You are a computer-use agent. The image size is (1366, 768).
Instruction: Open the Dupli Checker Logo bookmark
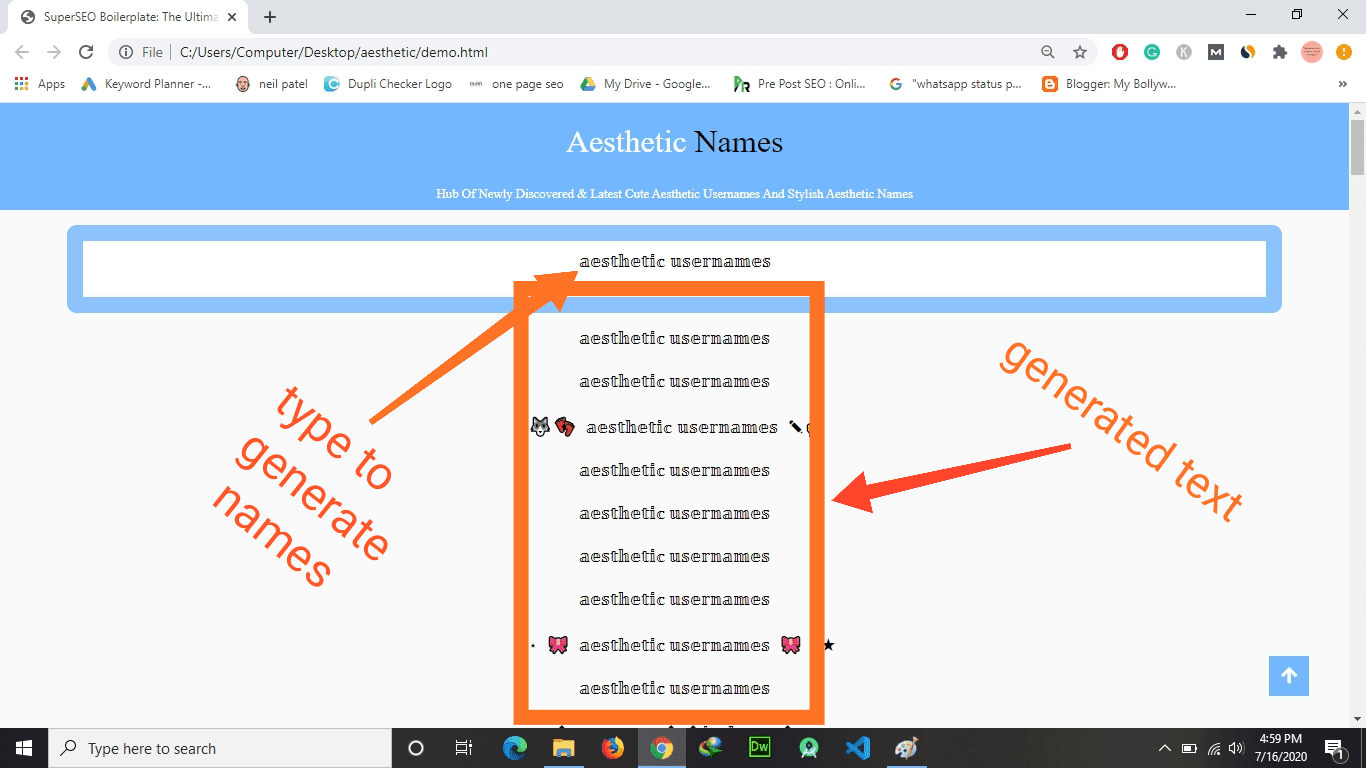coord(388,84)
